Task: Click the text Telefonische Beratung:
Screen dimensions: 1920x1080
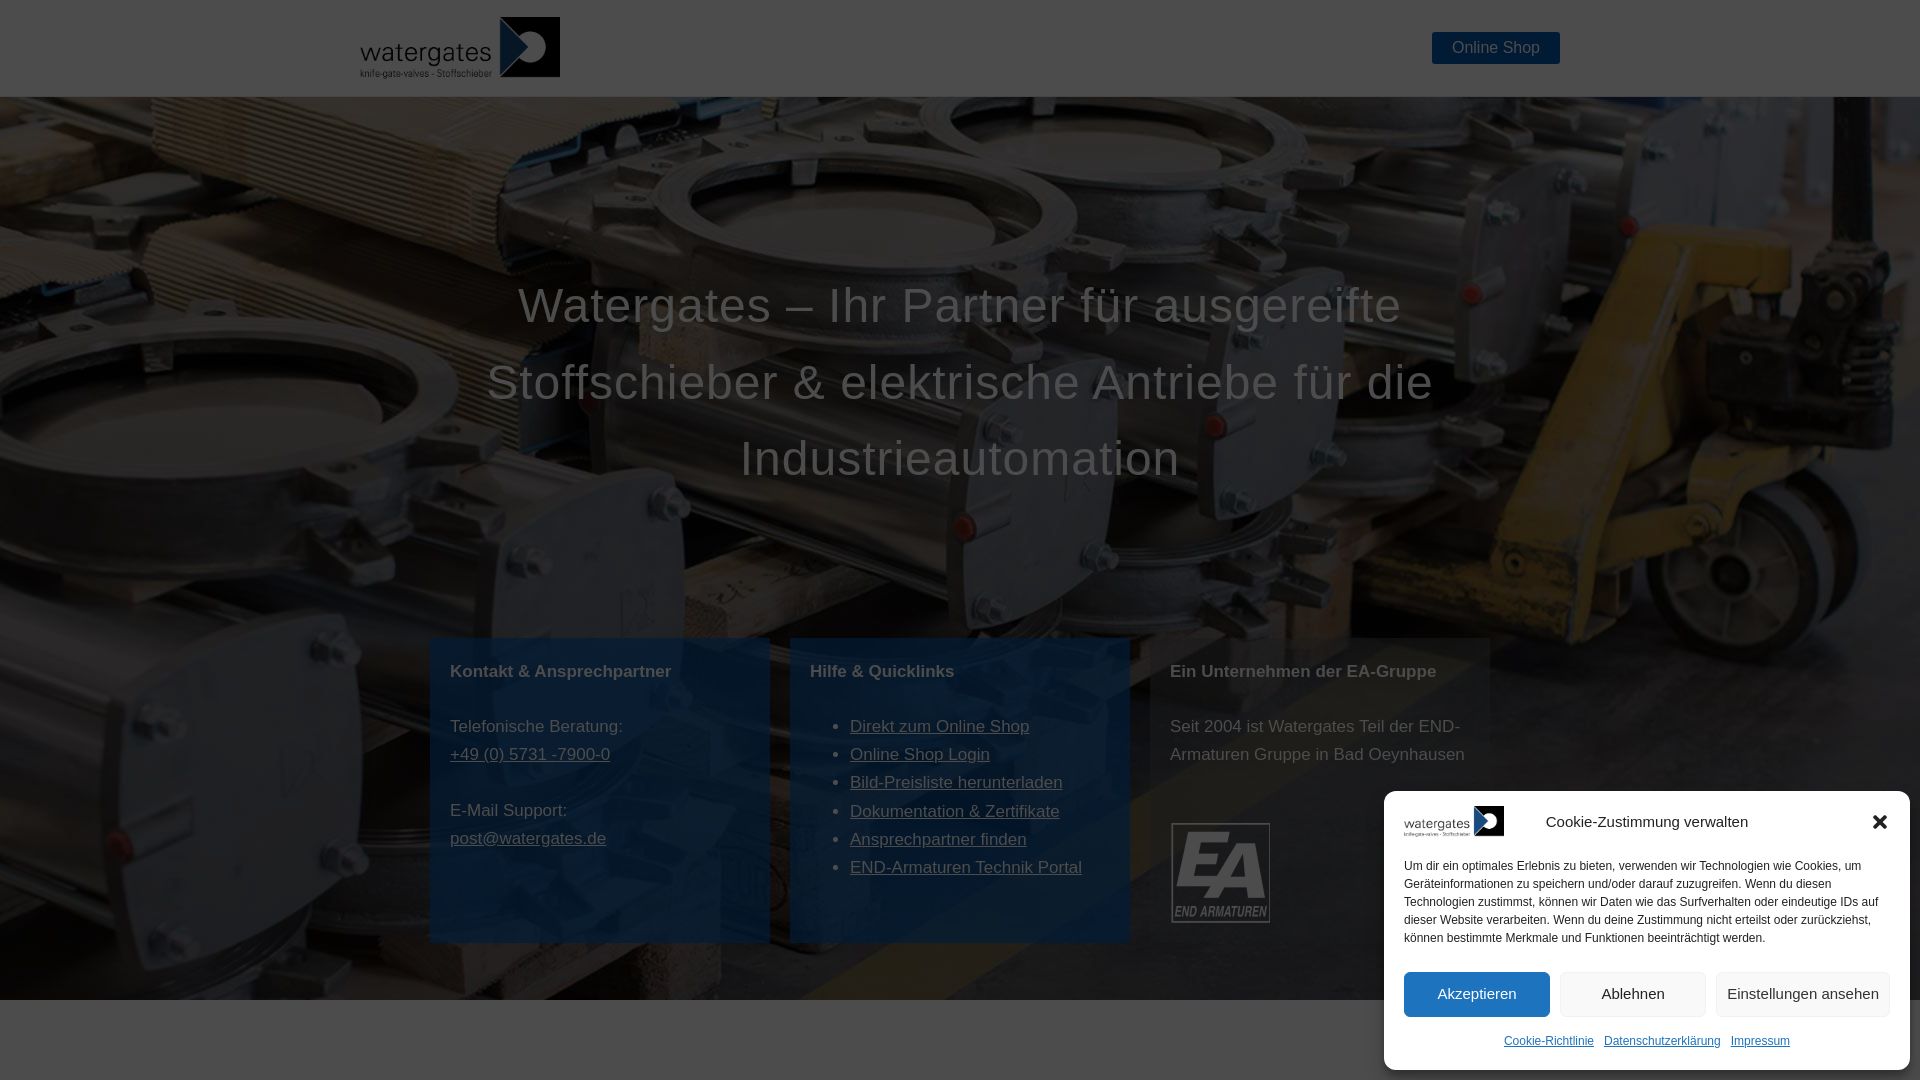Action: pos(536,727)
